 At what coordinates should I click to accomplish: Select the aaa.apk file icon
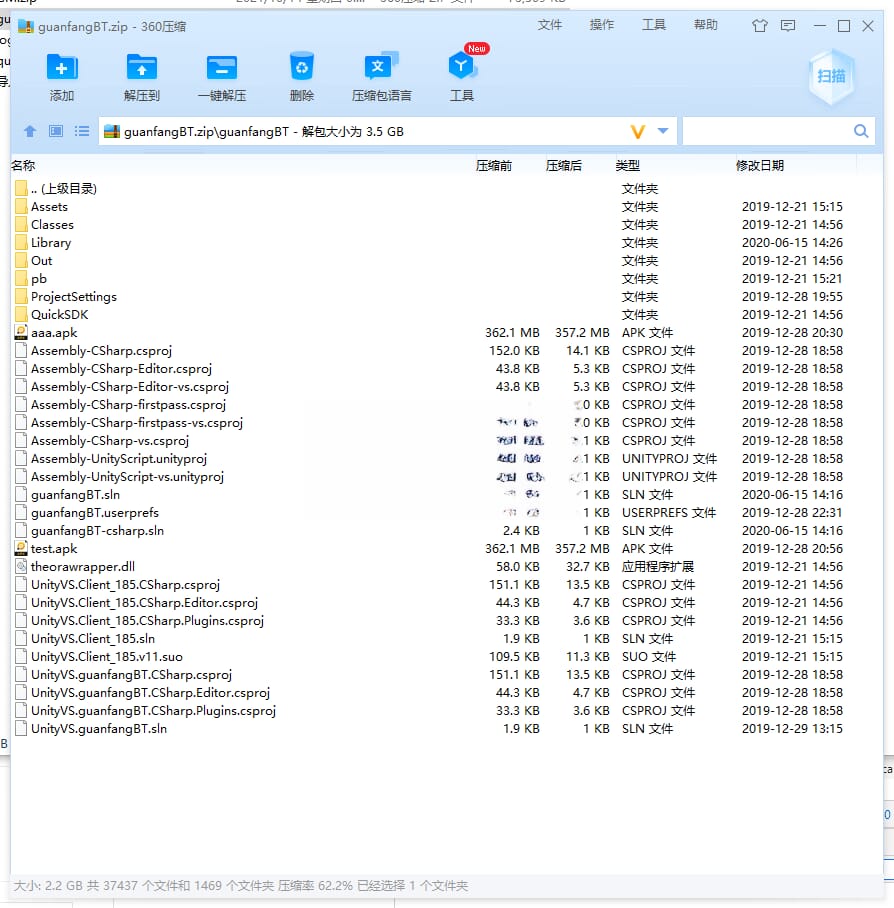(x=21, y=332)
